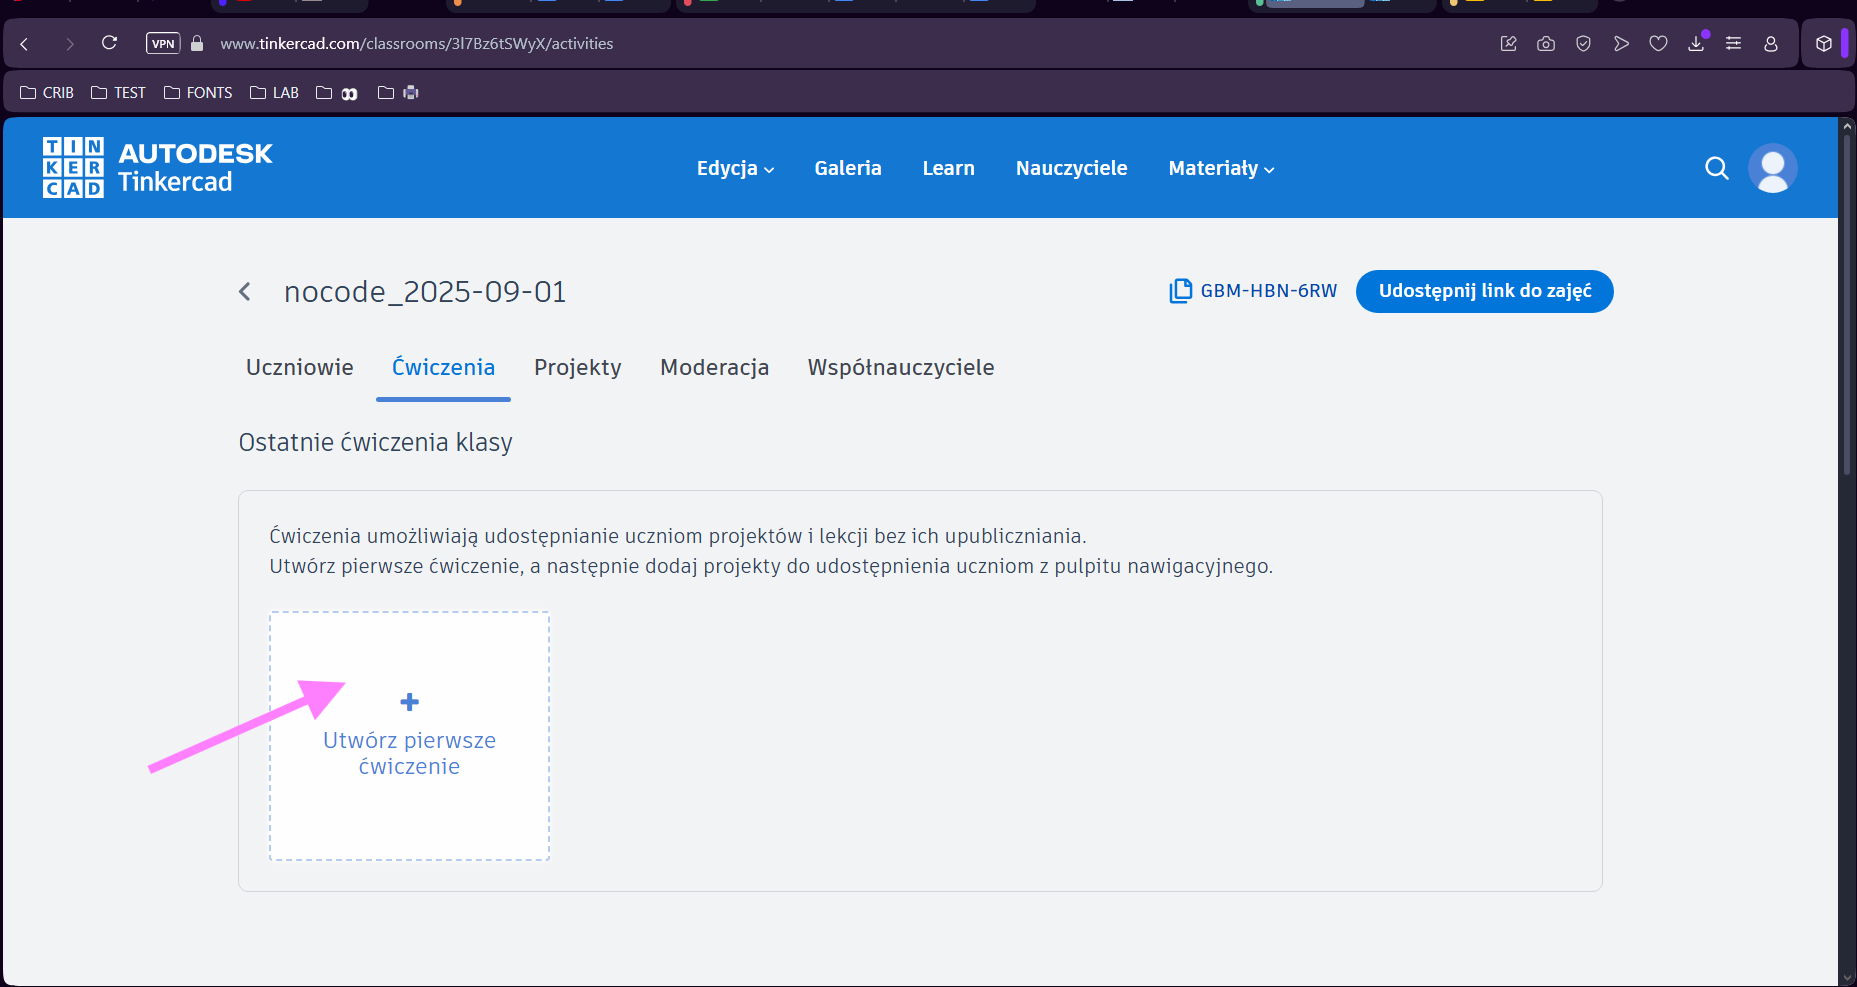Open the search magnifier in Tinkercad header
This screenshot has height=987, width=1857.
[x=1716, y=168]
